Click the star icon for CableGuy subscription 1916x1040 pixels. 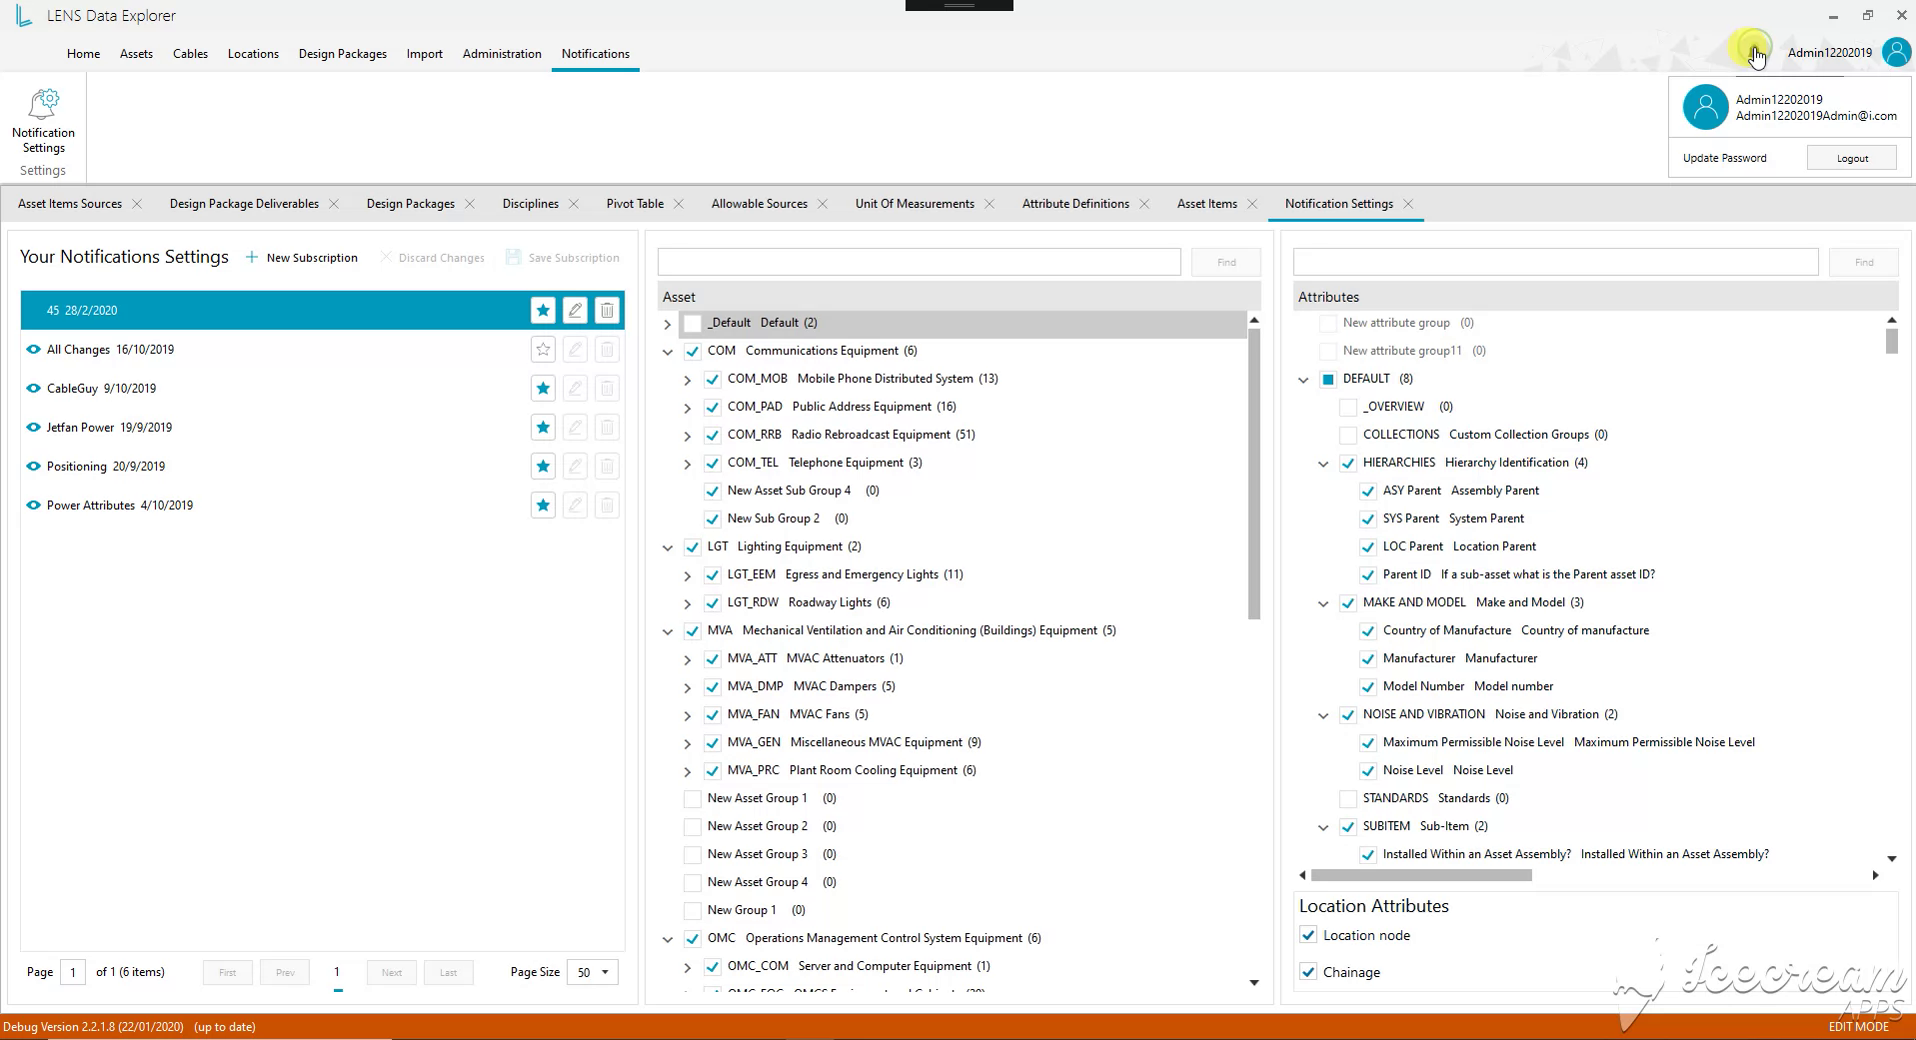(x=543, y=388)
